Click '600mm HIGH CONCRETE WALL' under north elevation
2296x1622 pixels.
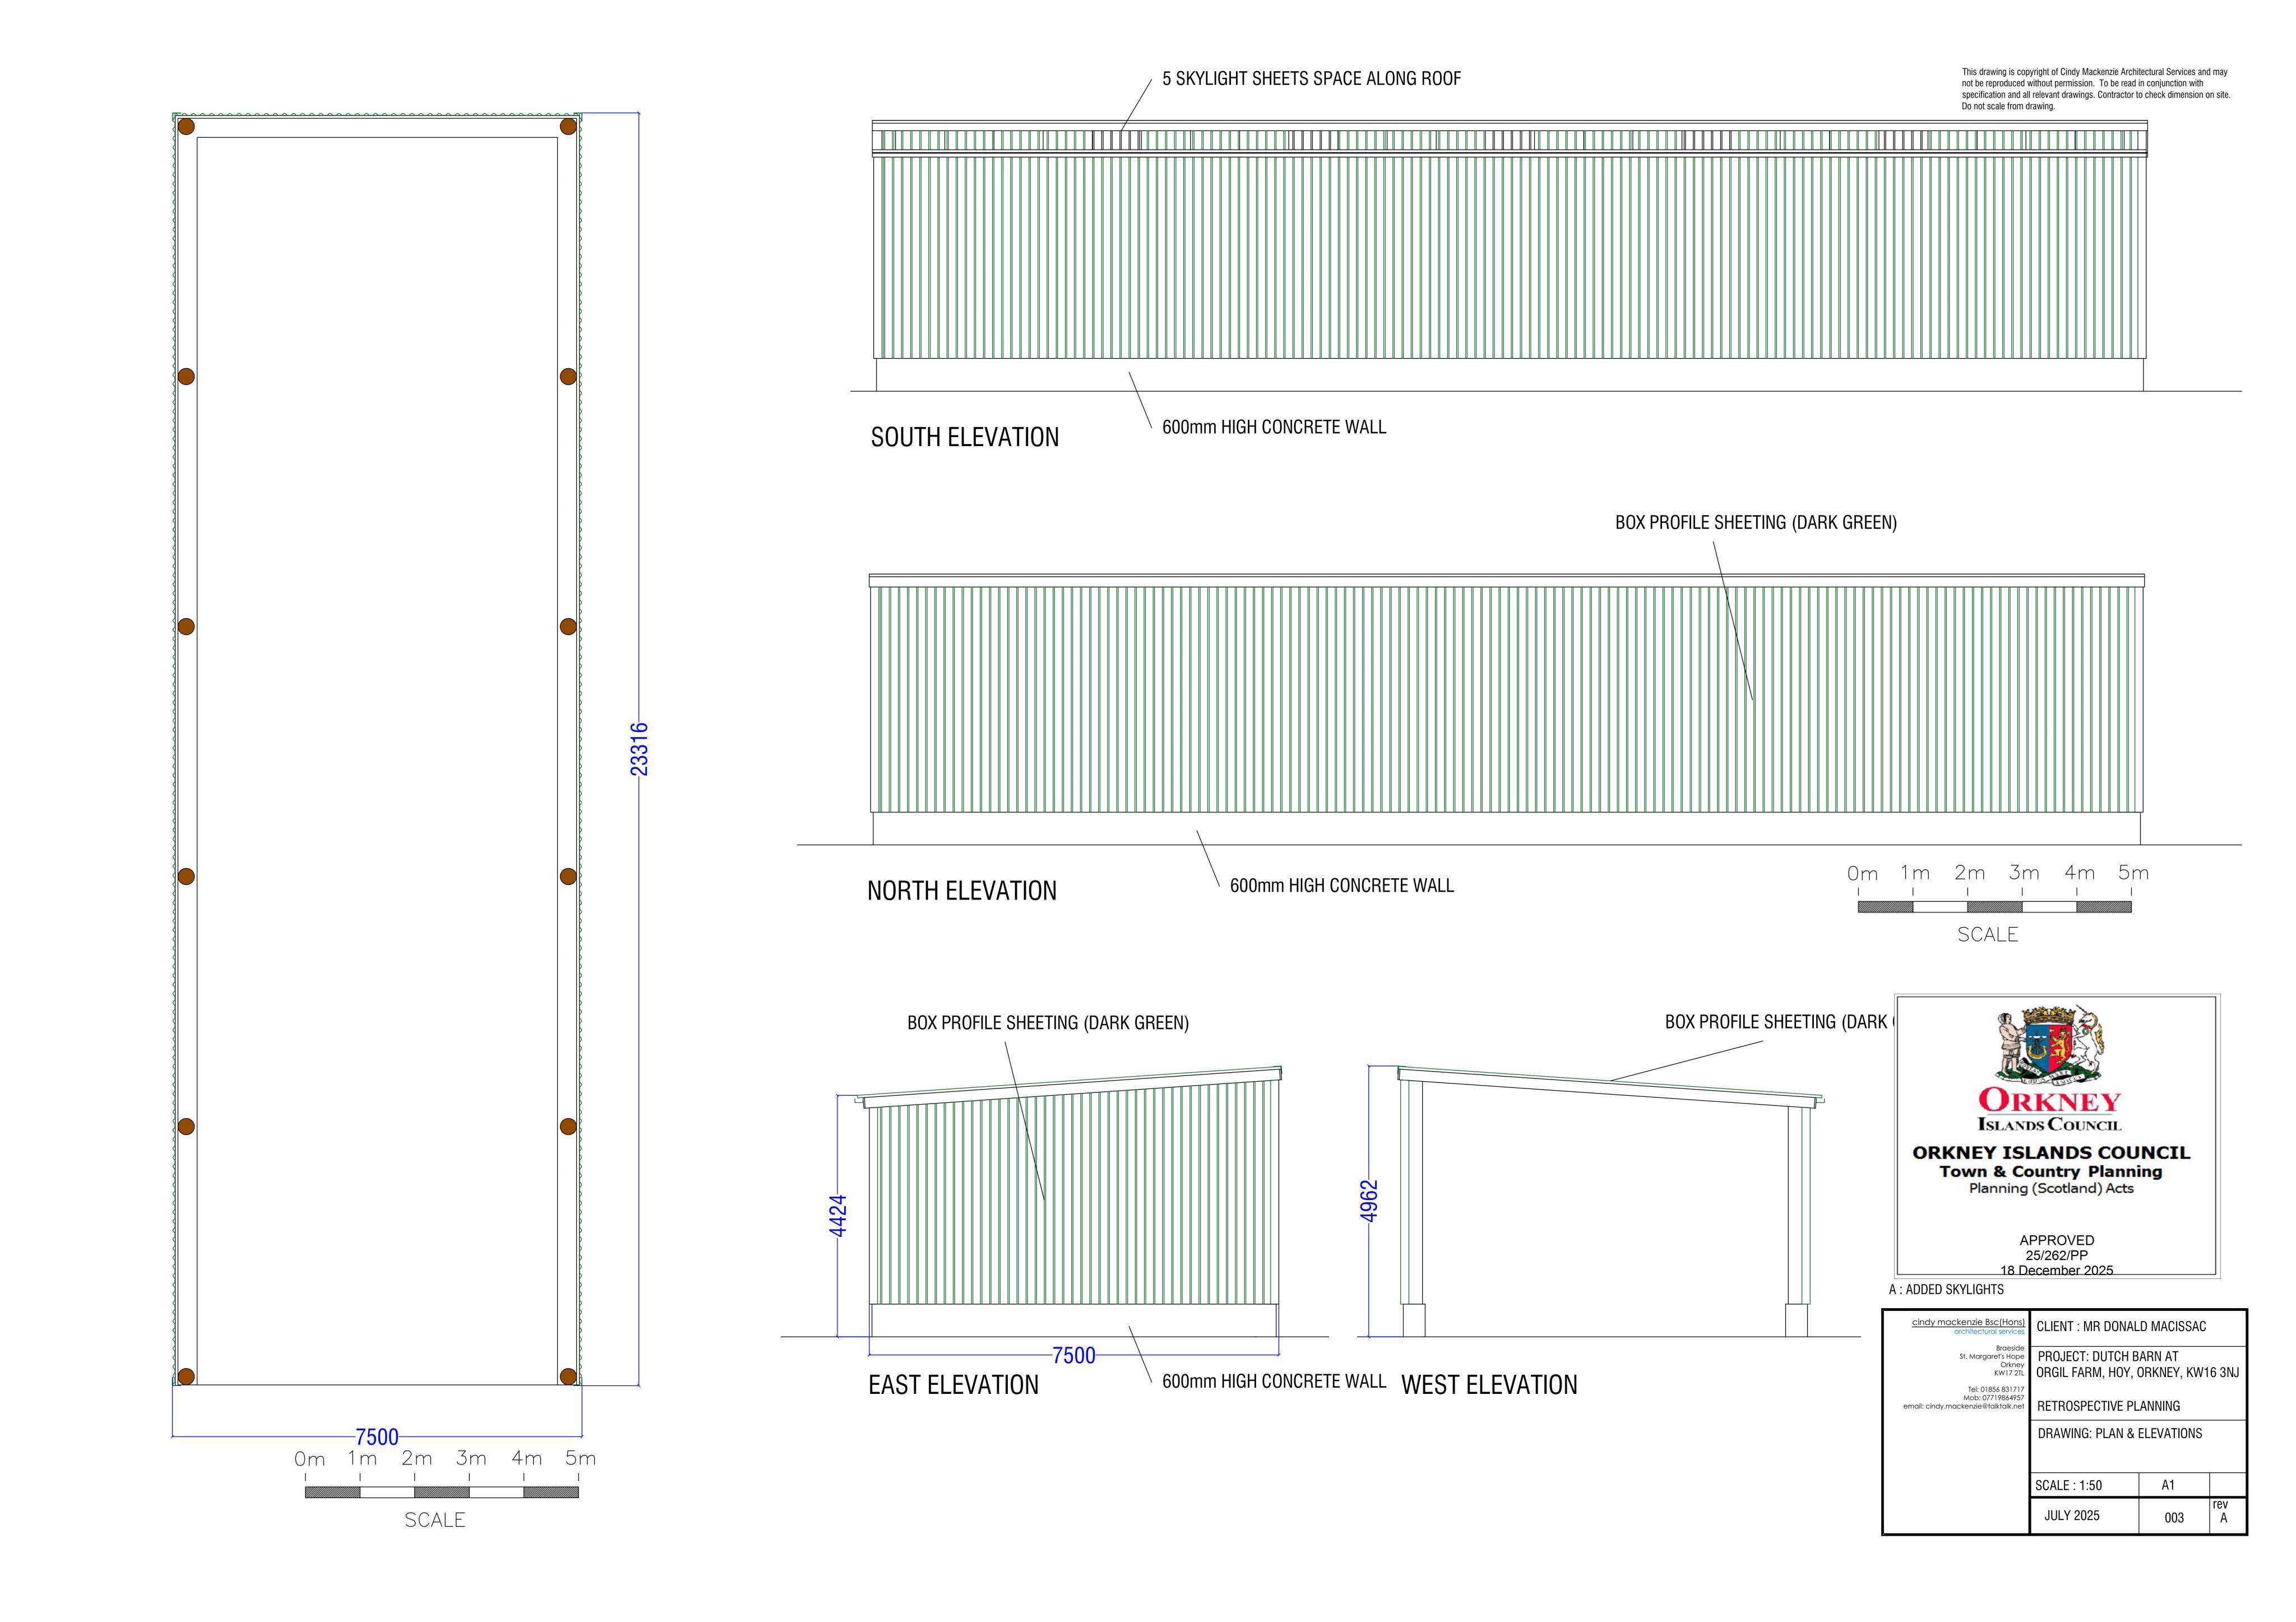[x=1342, y=886]
